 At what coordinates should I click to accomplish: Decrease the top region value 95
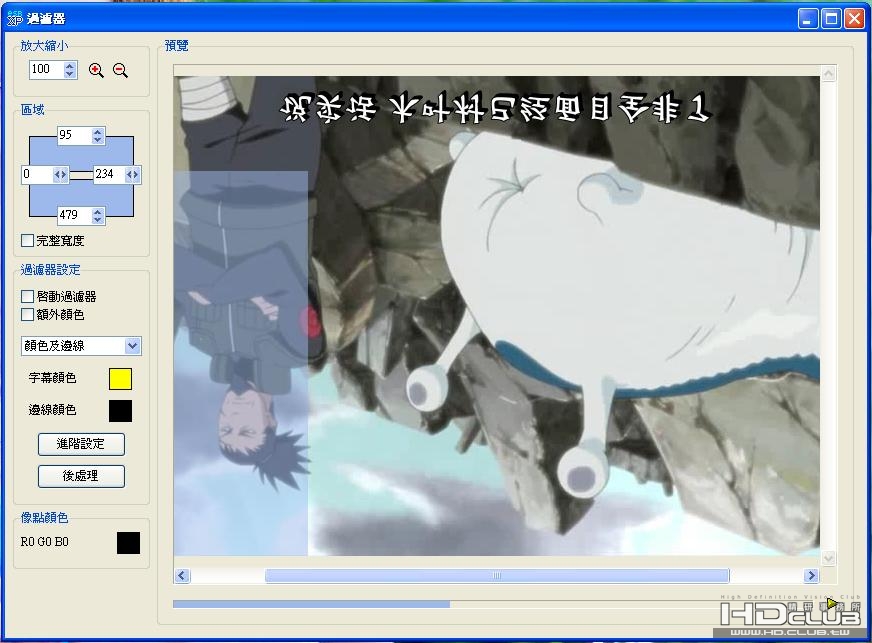98,139
